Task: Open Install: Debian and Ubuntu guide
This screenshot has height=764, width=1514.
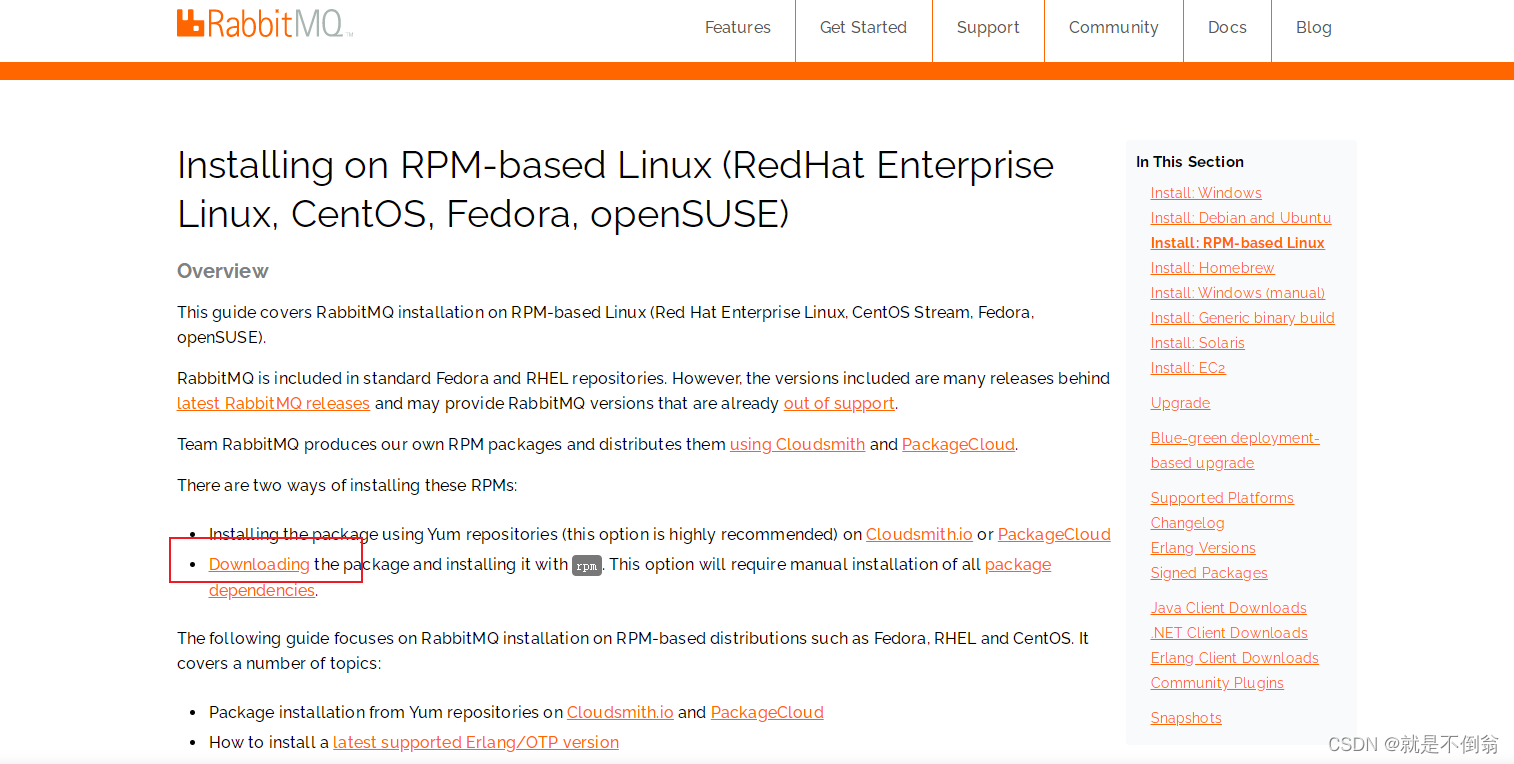Action: pos(1241,217)
